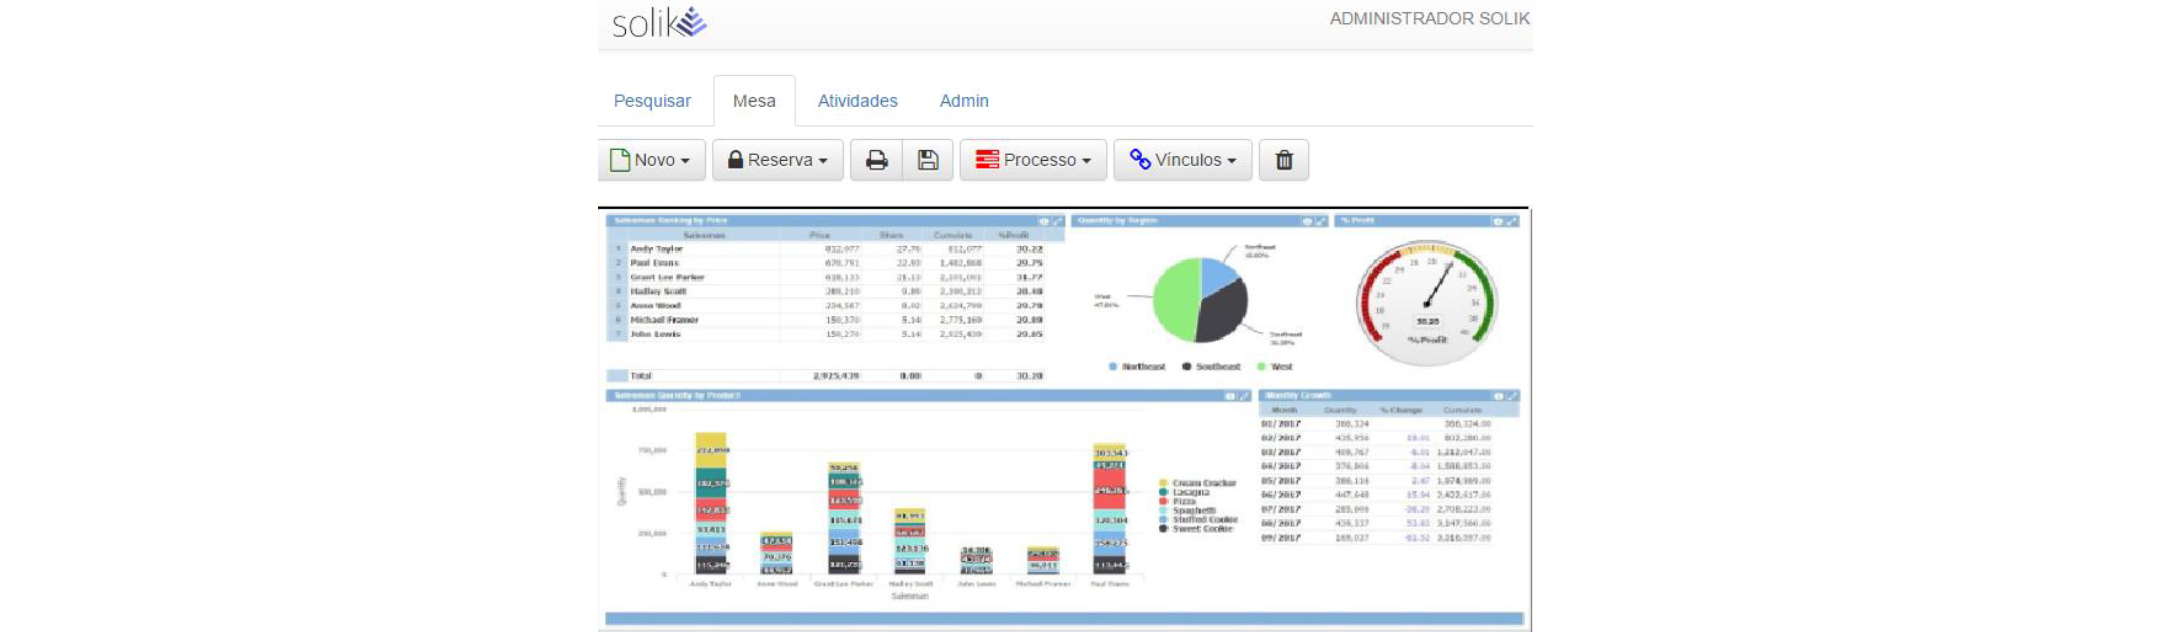Toggle Southeast in pie chart legend
Screen dimensions: 2182x637
click(1211, 367)
